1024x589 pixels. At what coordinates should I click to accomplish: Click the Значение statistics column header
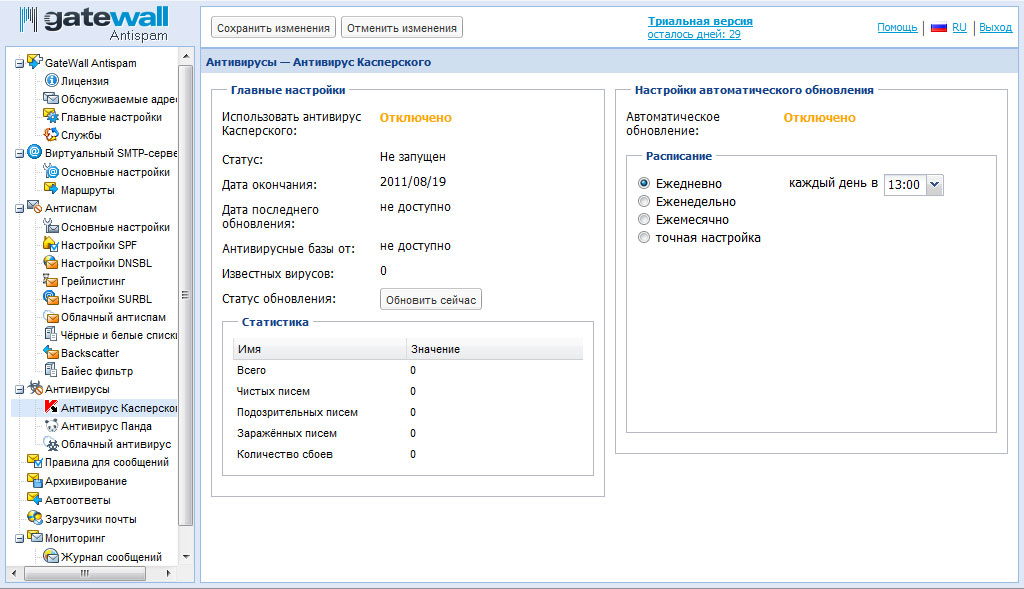(494, 349)
